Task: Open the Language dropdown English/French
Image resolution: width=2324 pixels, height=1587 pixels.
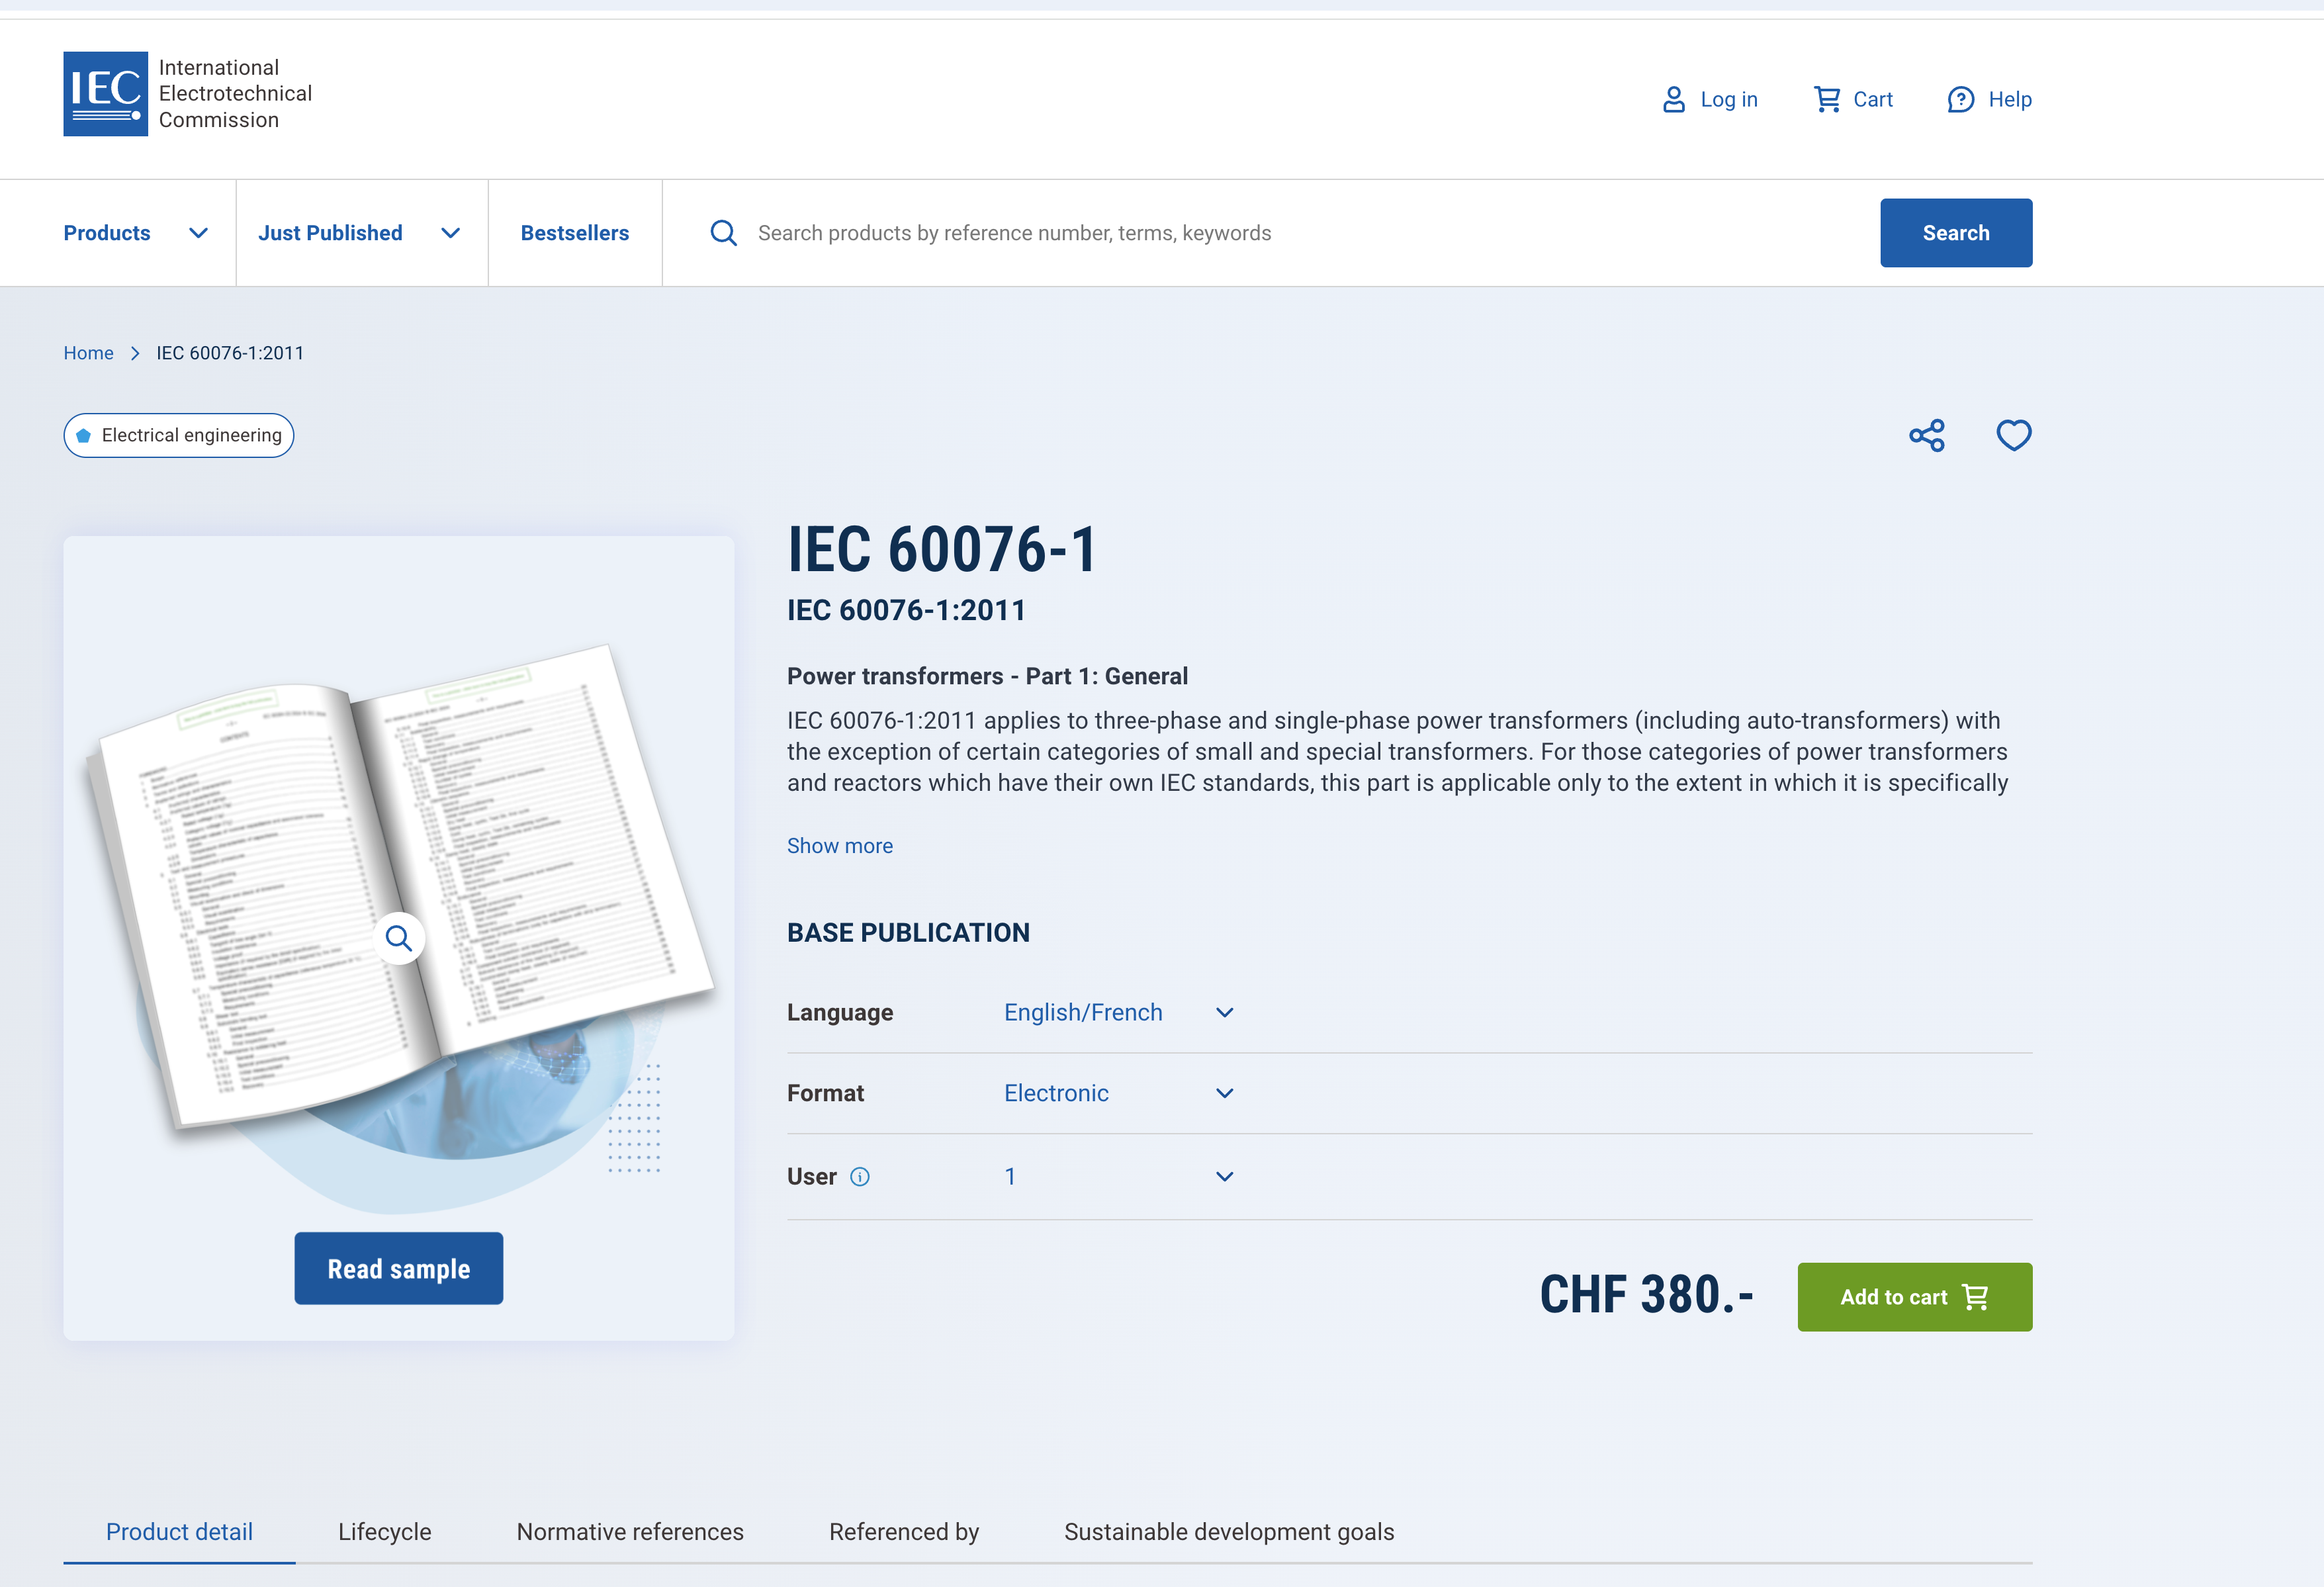Action: tap(1119, 1012)
